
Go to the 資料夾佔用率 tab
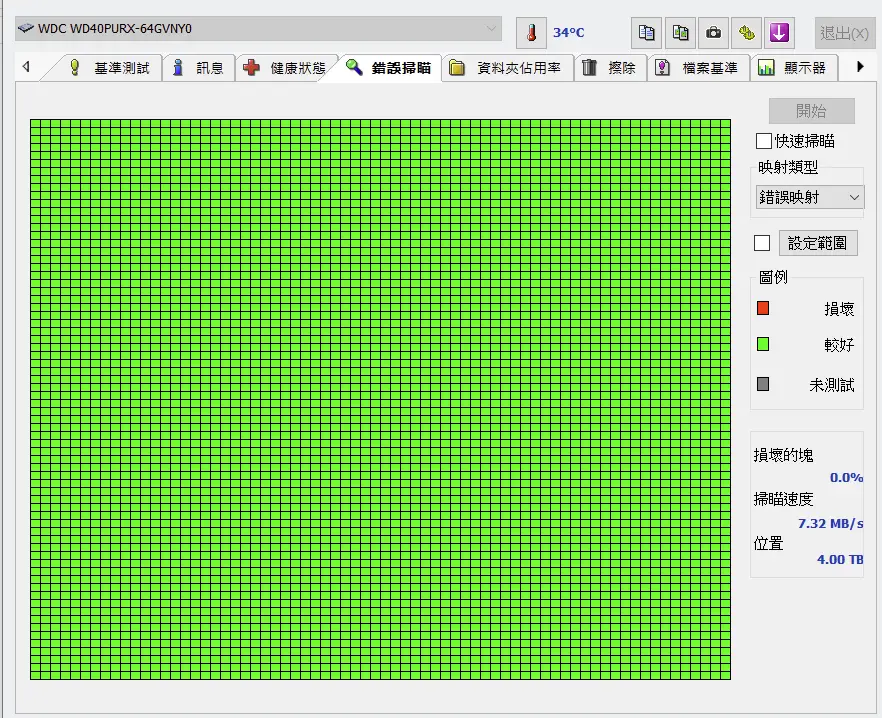point(507,68)
